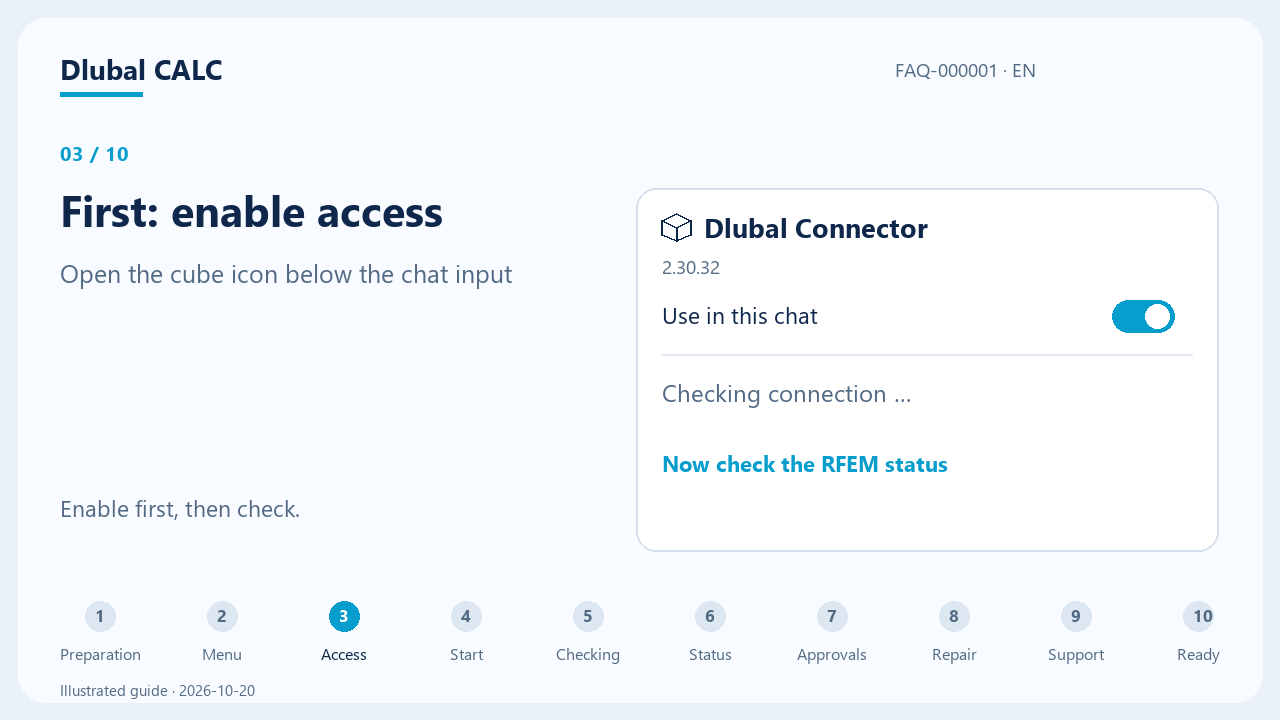Go to step 10 Ready
This screenshot has width=1280, height=720.
pyautogui.click(x=1198, y=634)
